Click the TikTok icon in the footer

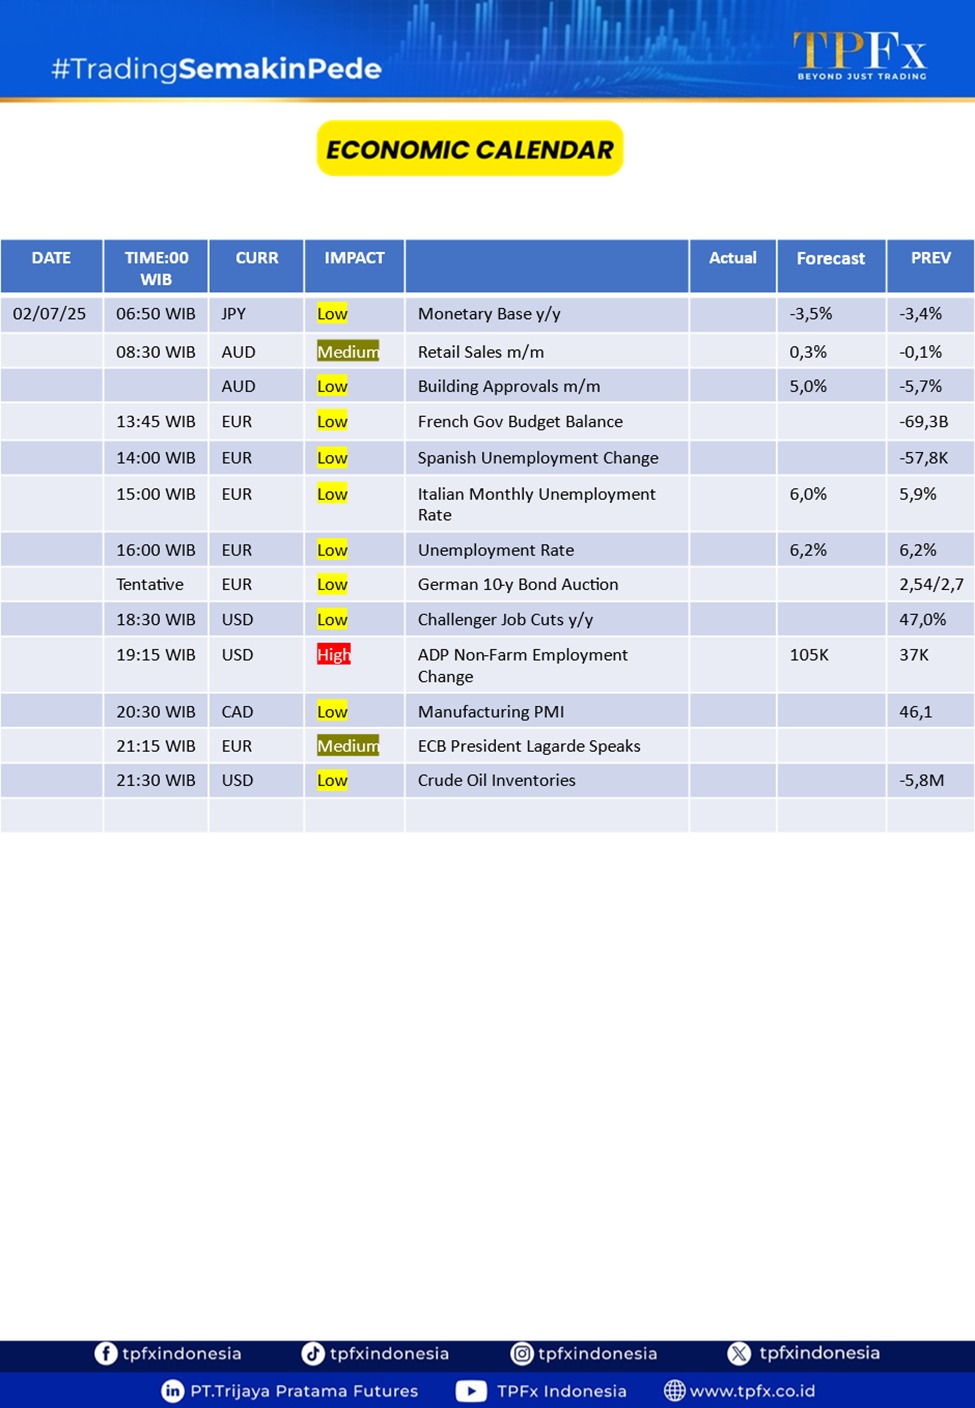coord(313,1353)
